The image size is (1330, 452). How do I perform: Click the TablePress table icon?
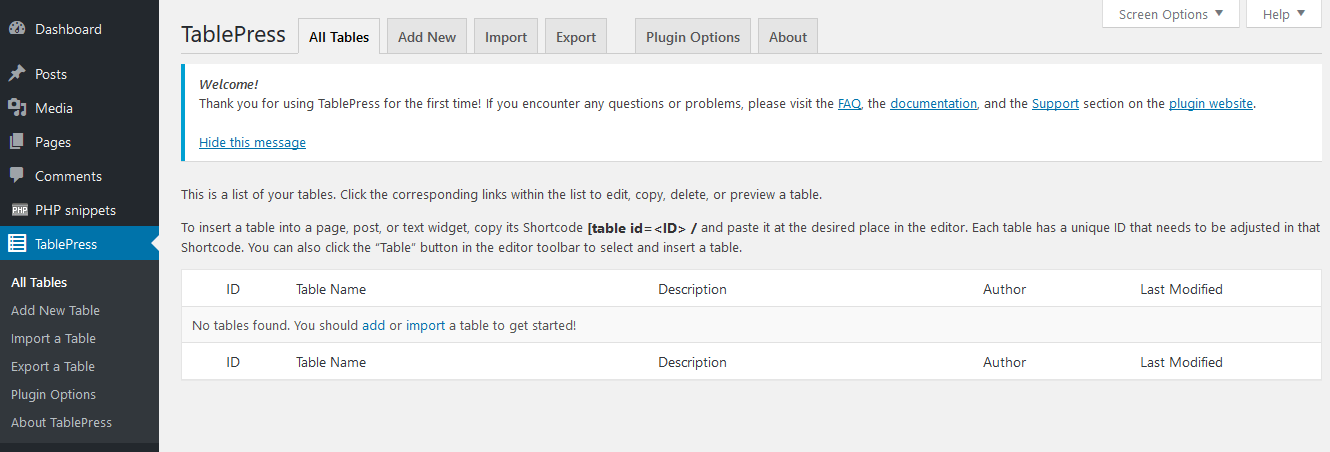(17, 244)
